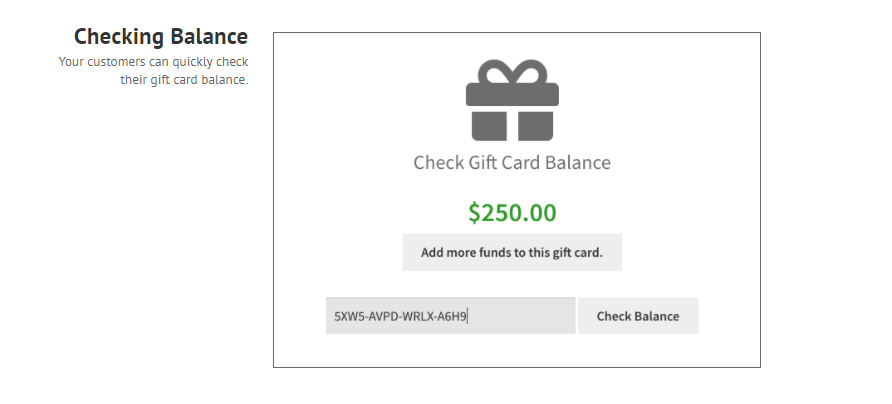Click the $250.00 balance amount

(x=512, y=213)
